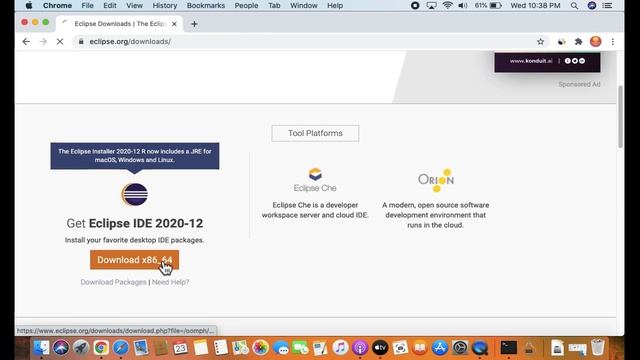Stop page loading with the X button
The image size is (640, 360).
click(60, 42)
